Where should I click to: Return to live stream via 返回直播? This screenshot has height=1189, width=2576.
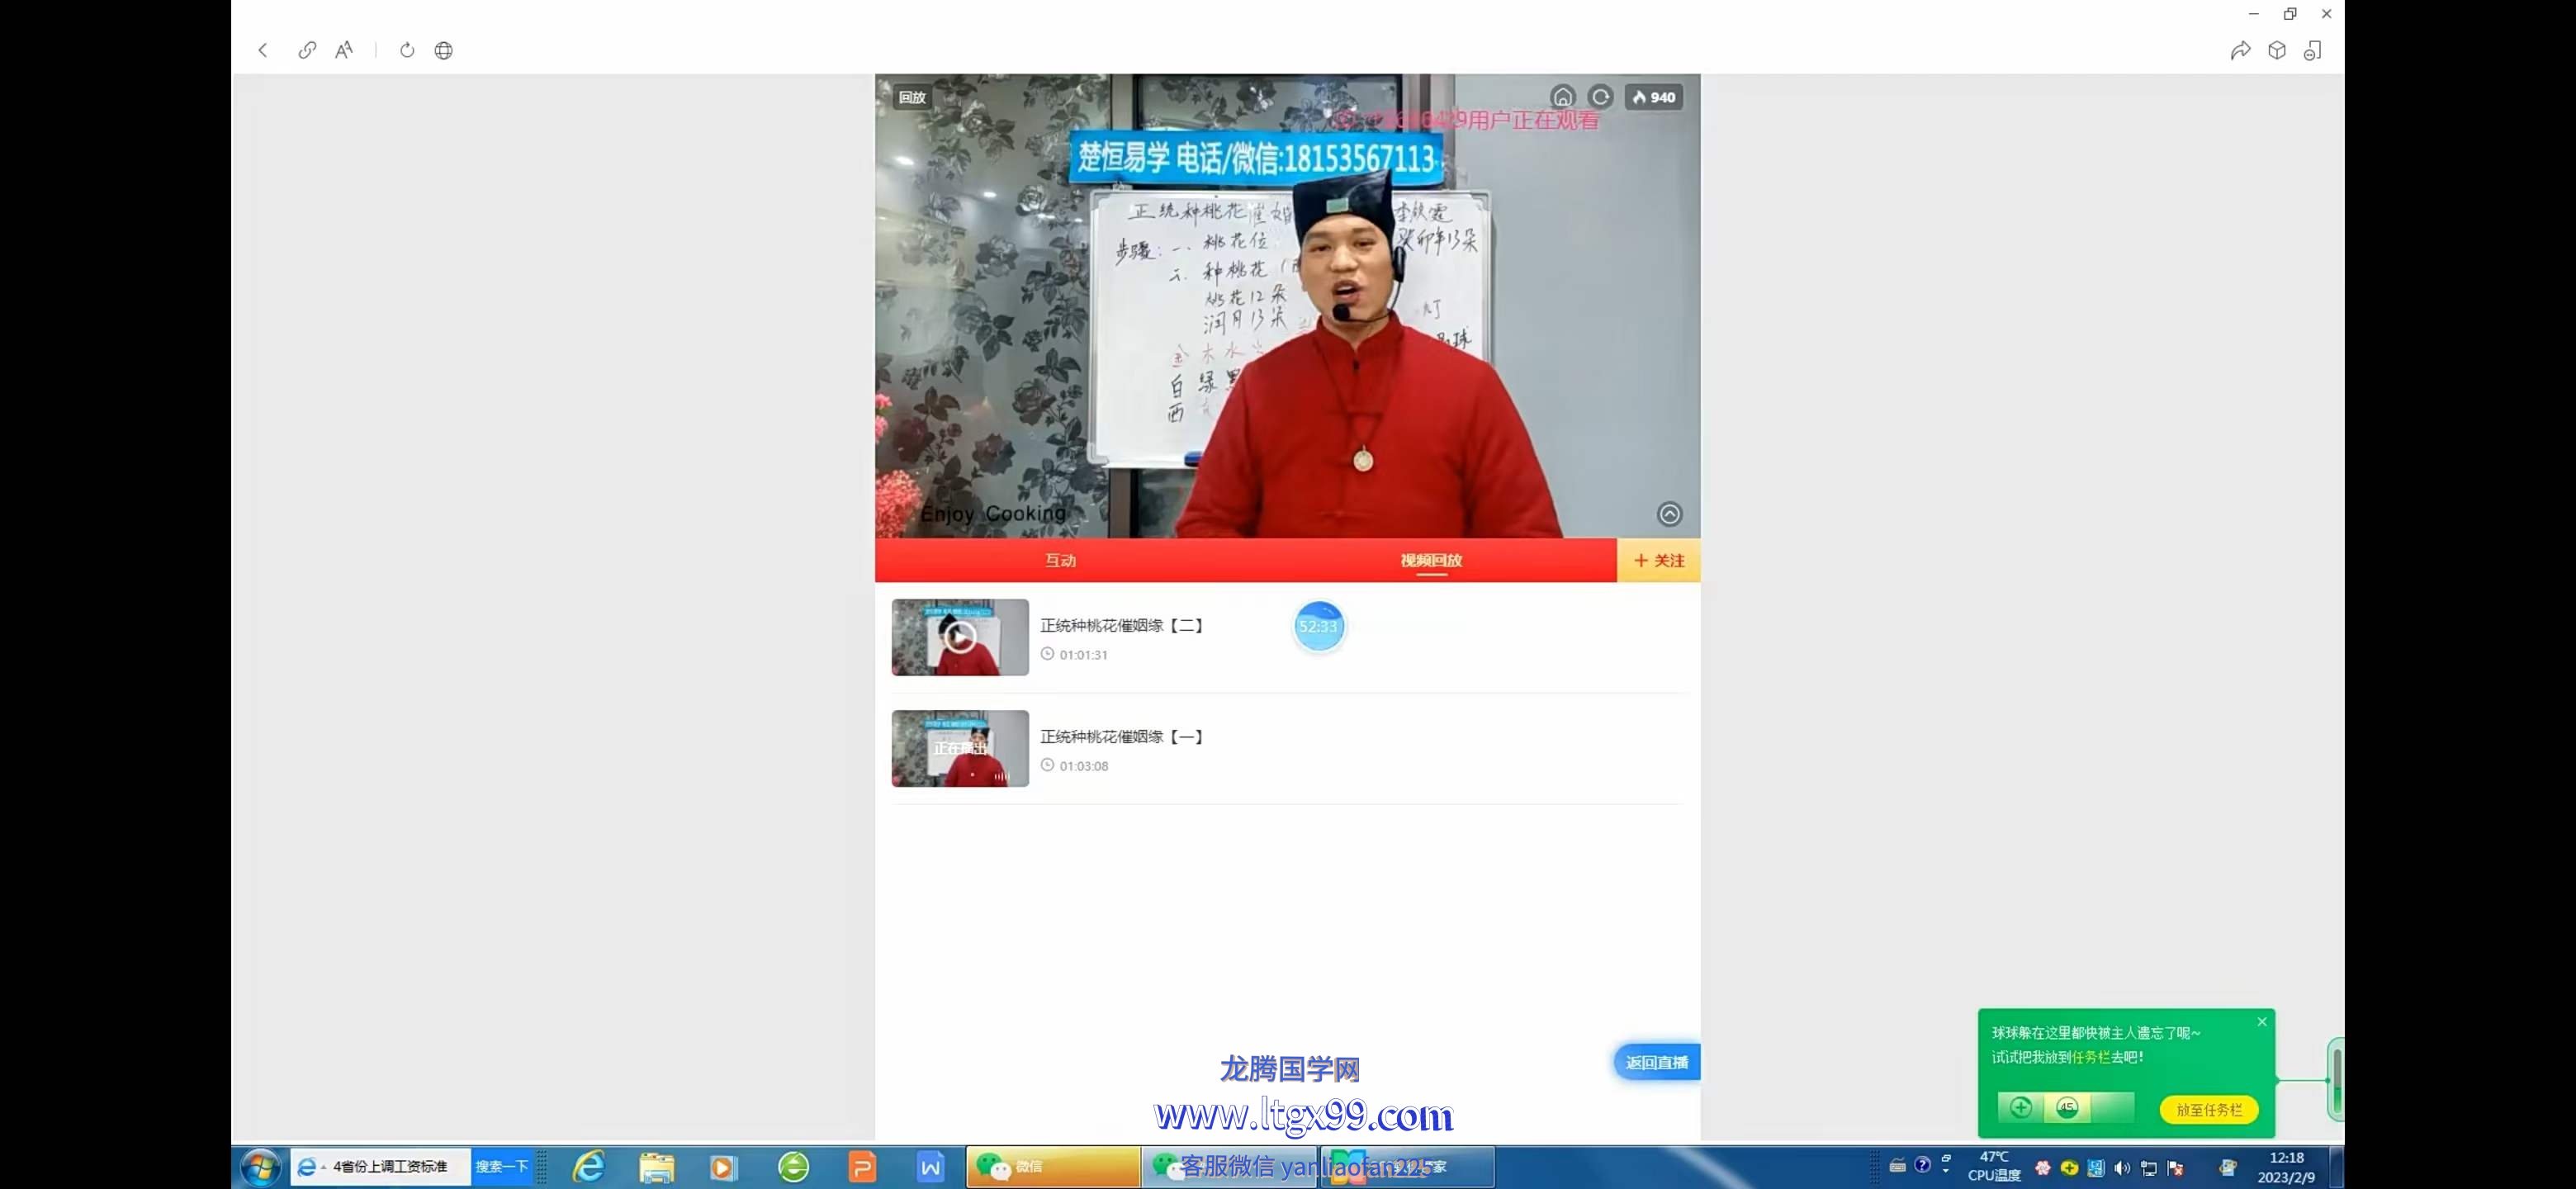click(1657, 1062)
